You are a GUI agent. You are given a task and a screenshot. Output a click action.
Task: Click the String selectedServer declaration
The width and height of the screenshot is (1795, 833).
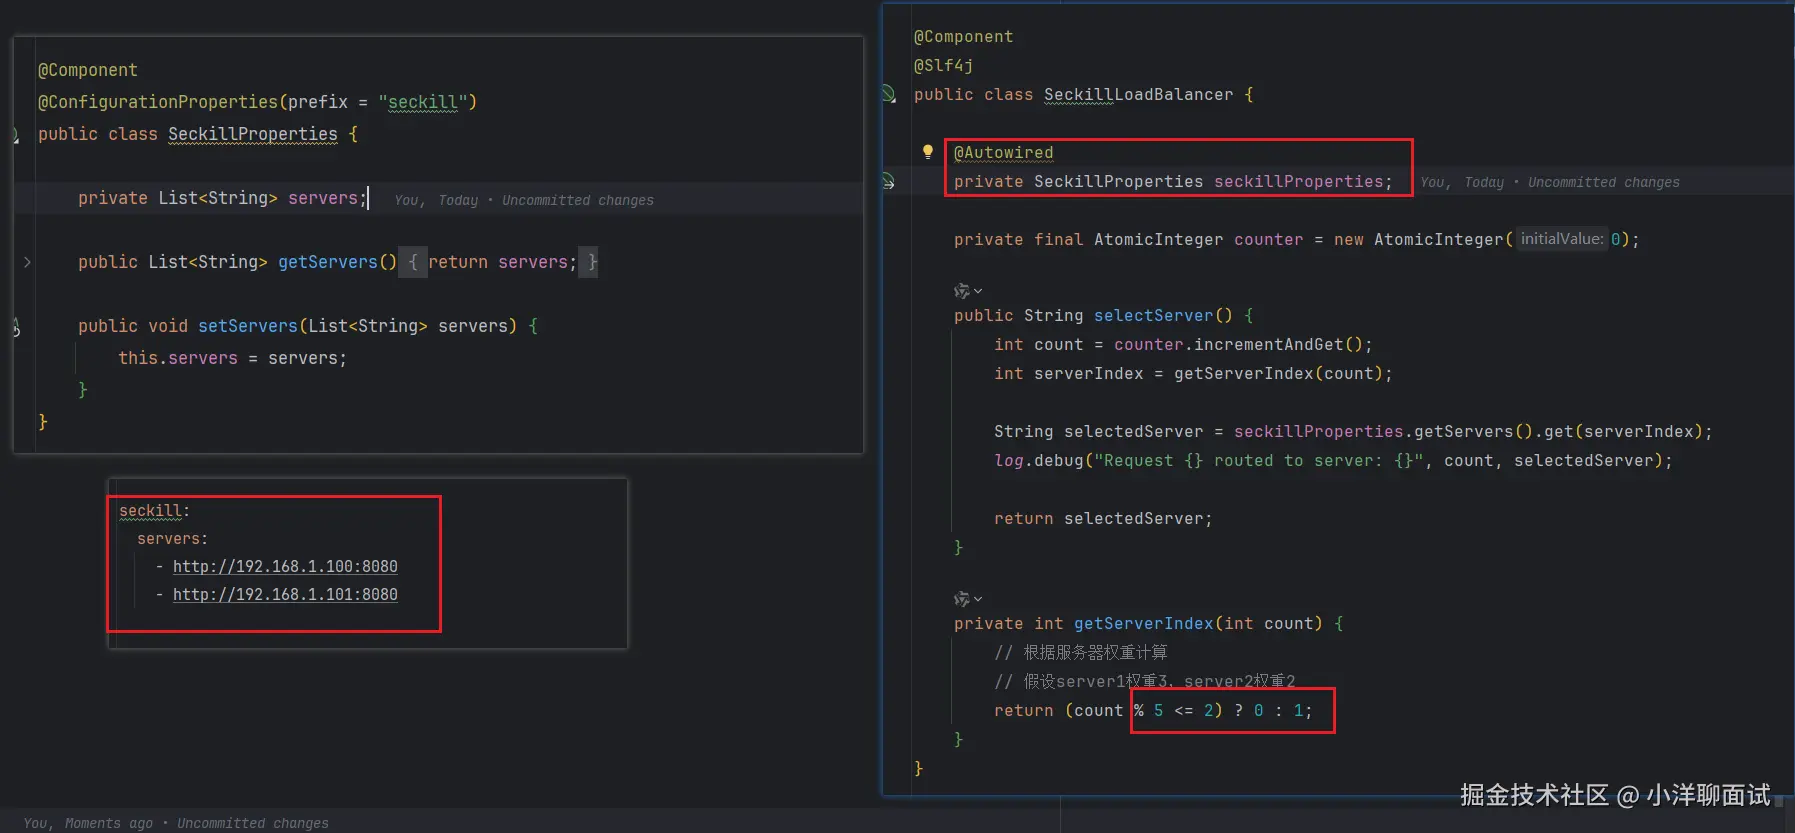coord(1353,431)
